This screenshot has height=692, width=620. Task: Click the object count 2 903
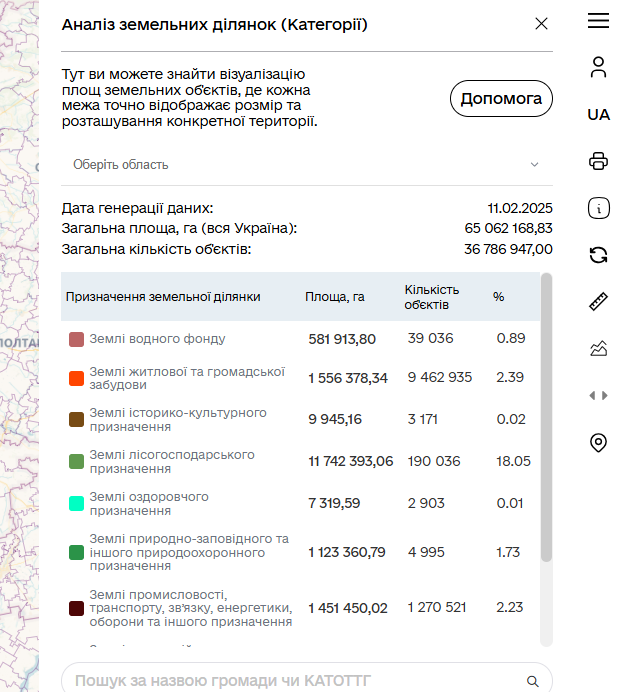[x=426, y=503]
